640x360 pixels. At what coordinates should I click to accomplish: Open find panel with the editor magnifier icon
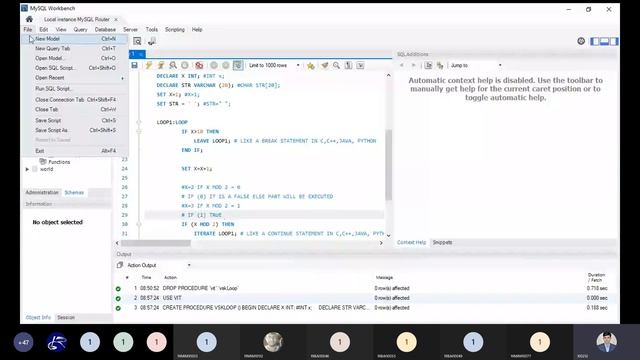(x=336, y=65)
